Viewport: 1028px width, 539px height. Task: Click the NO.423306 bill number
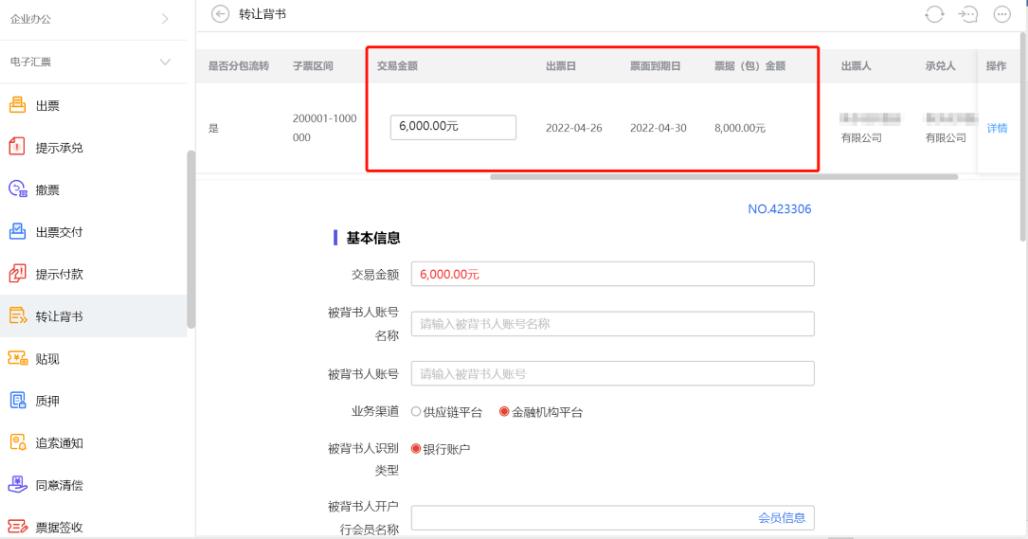pos(780,209)
